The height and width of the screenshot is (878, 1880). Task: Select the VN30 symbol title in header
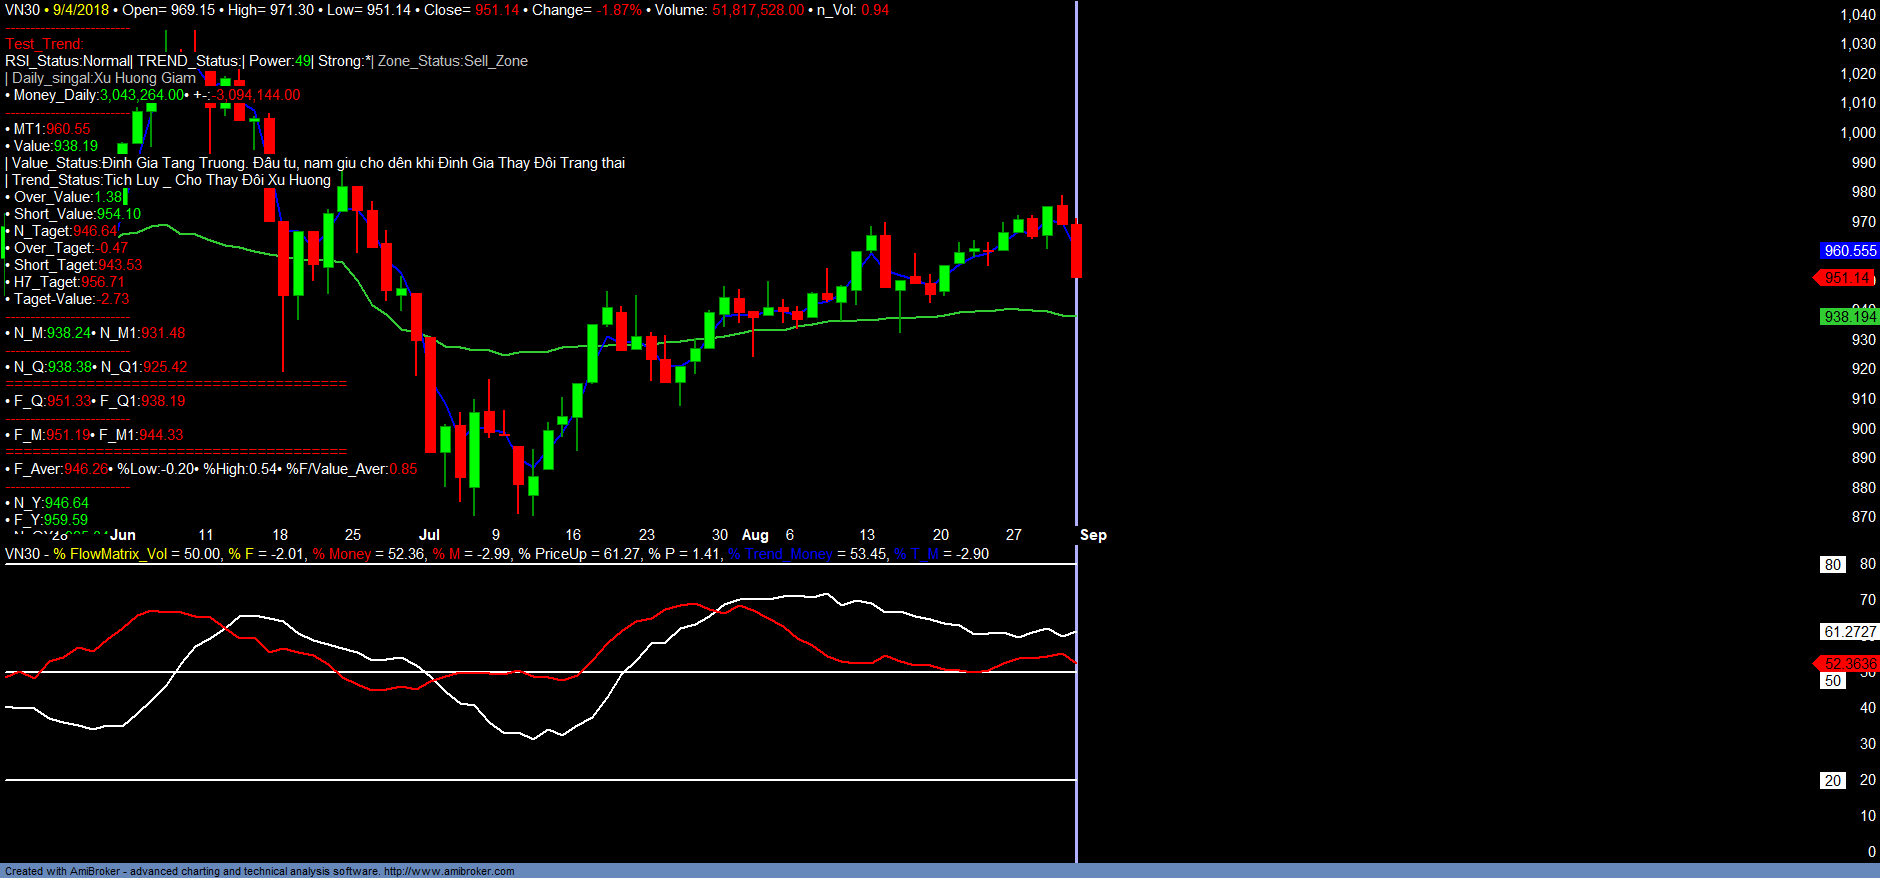coord(22,10)
